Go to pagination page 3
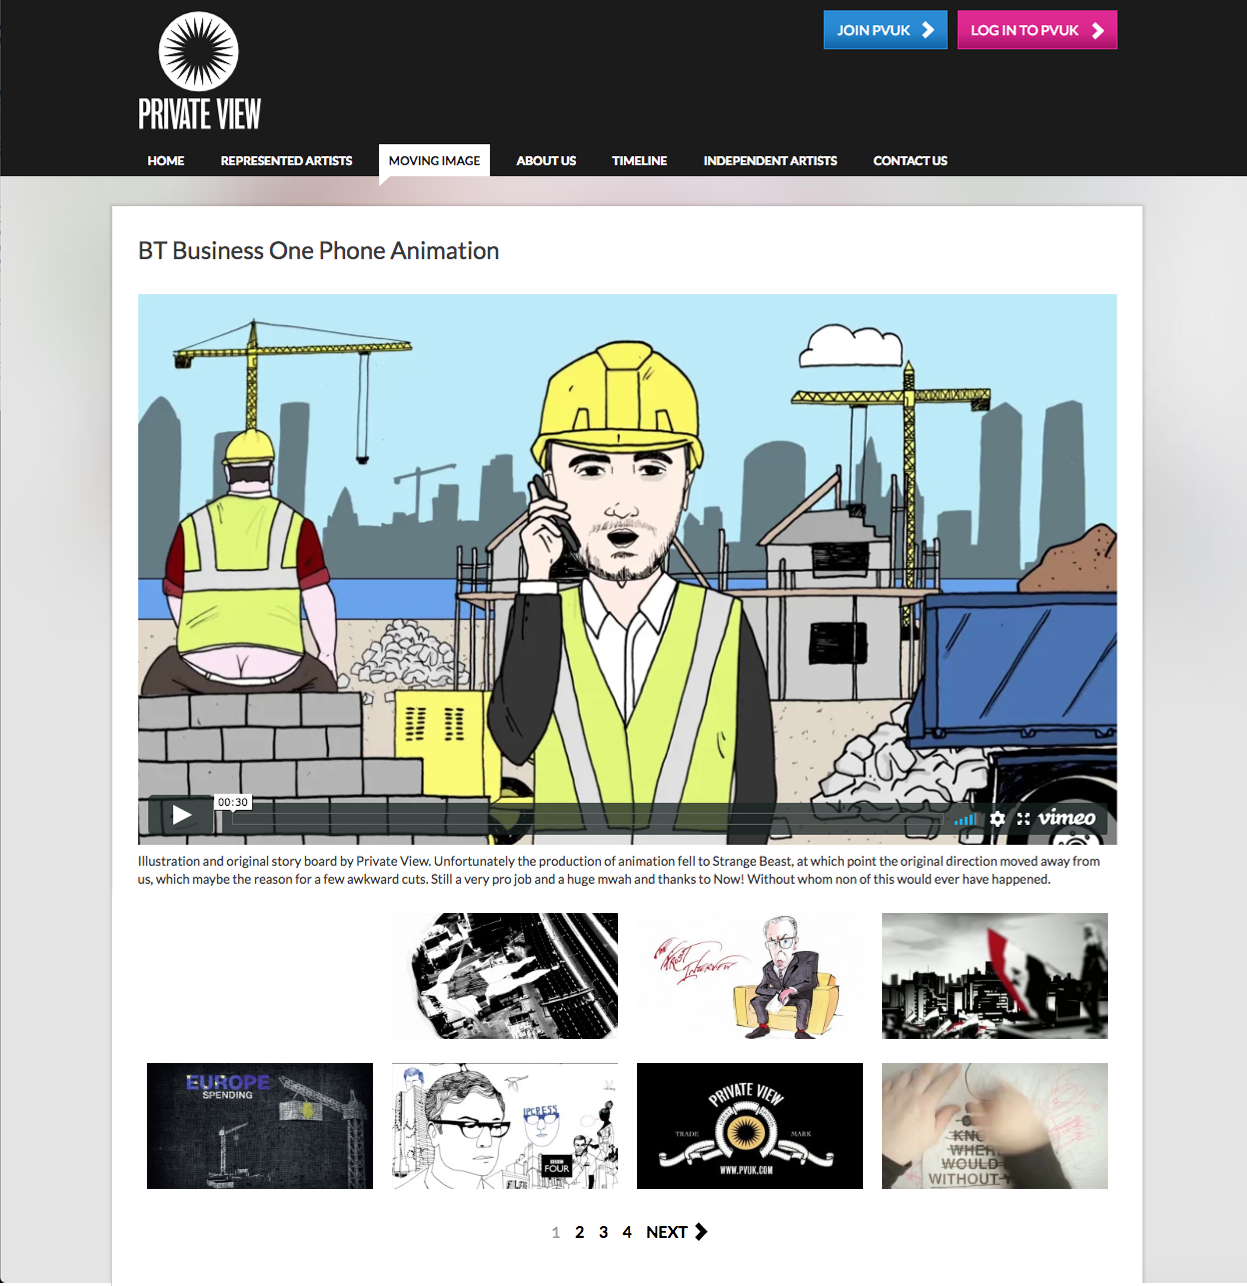This screenshot has height=1286, width=1247. point(603,1232)
